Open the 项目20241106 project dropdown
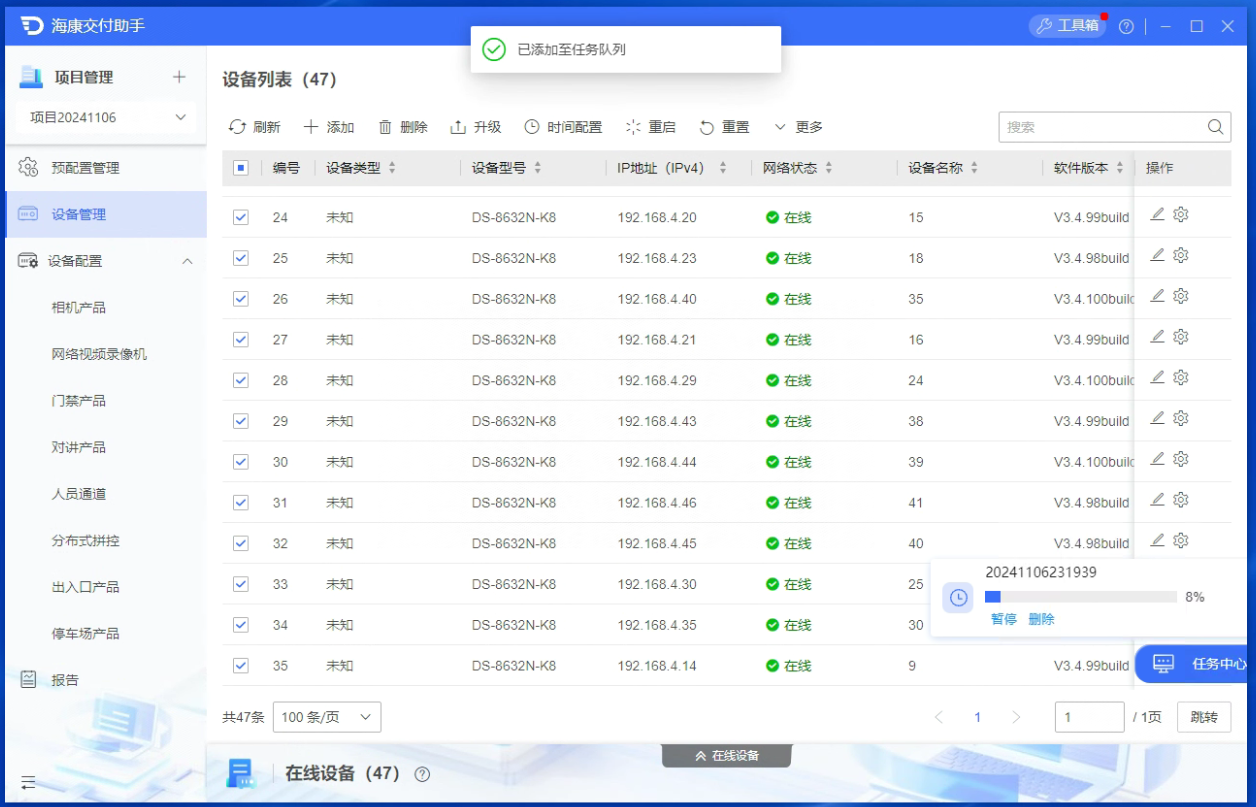The width and height of the screenshot is (1256, 807). [x=108, y=117]
